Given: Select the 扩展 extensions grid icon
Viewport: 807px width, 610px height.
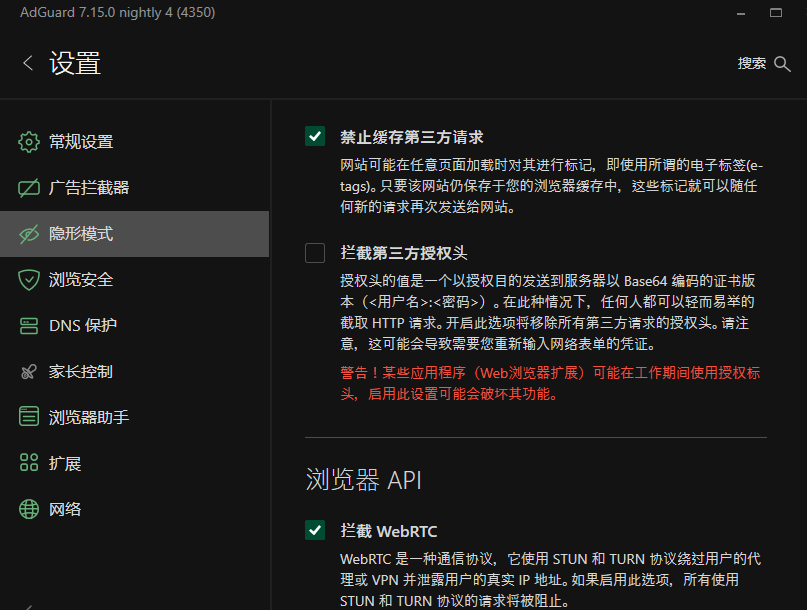Looking at the screenshot, I should [x=29, y=463].
